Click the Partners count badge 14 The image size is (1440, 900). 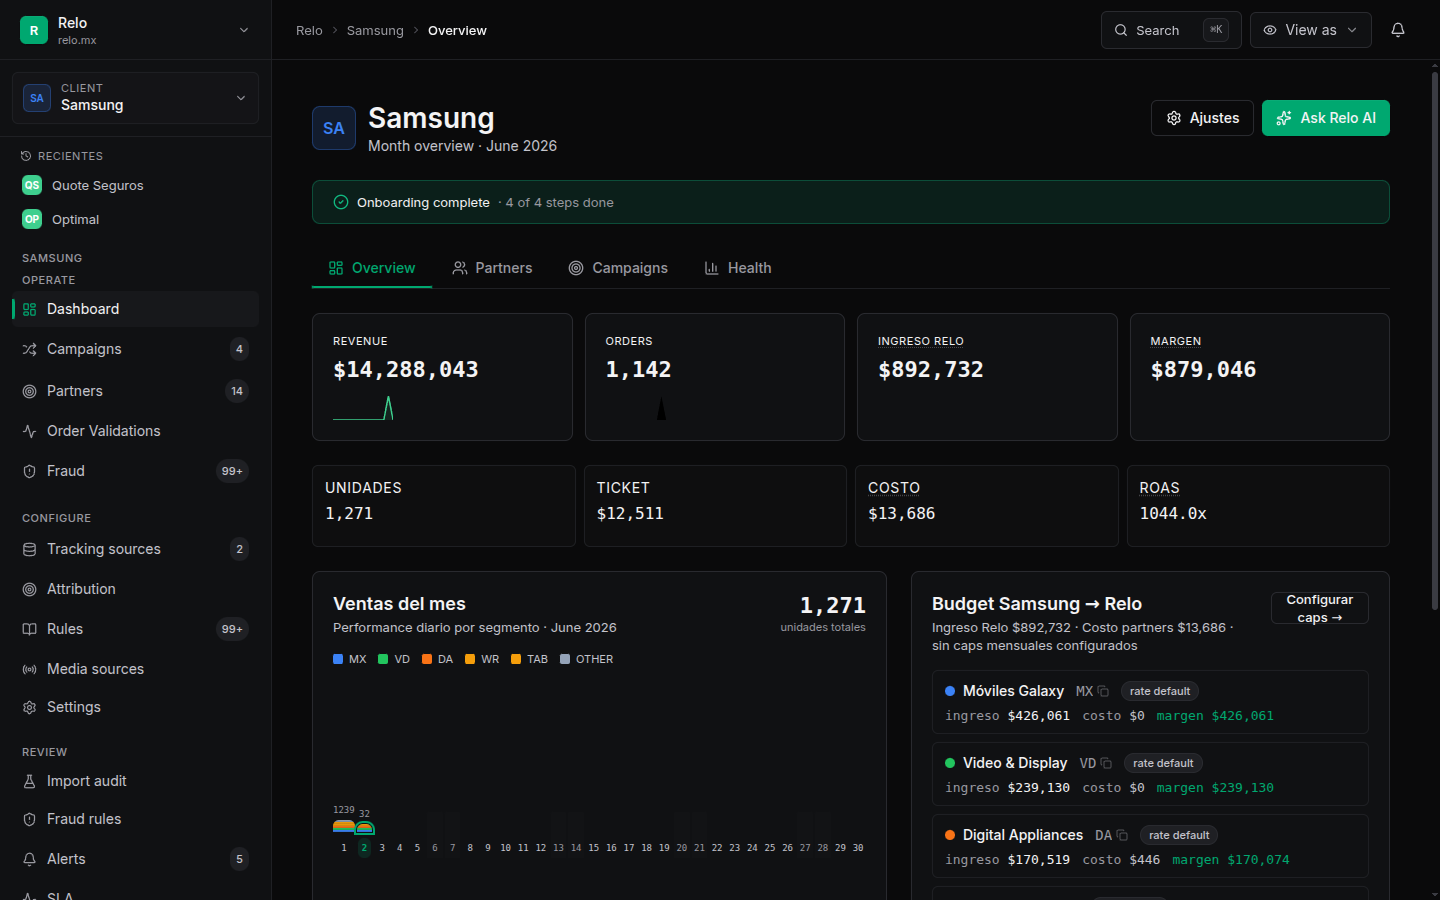pyautogui.click(x=237, y=391)
